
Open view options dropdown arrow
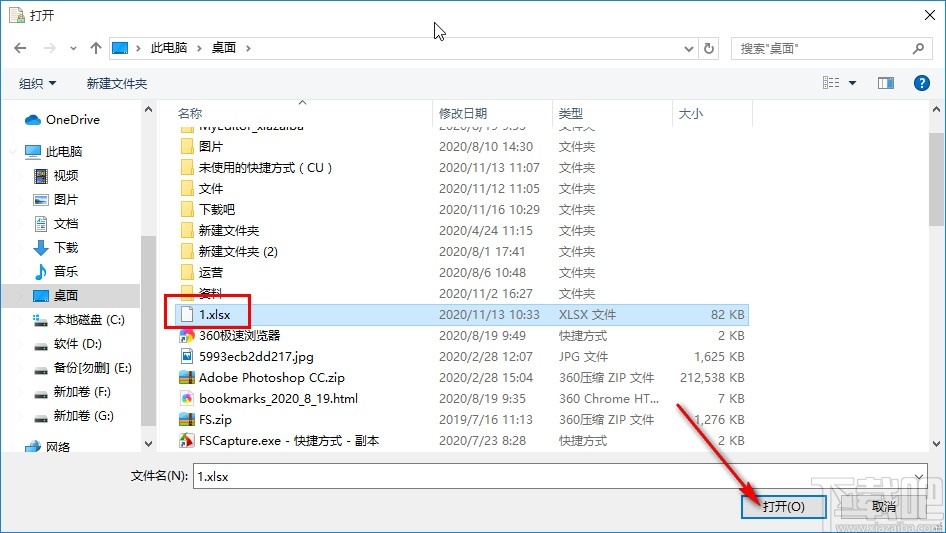(x=852, y=83)
